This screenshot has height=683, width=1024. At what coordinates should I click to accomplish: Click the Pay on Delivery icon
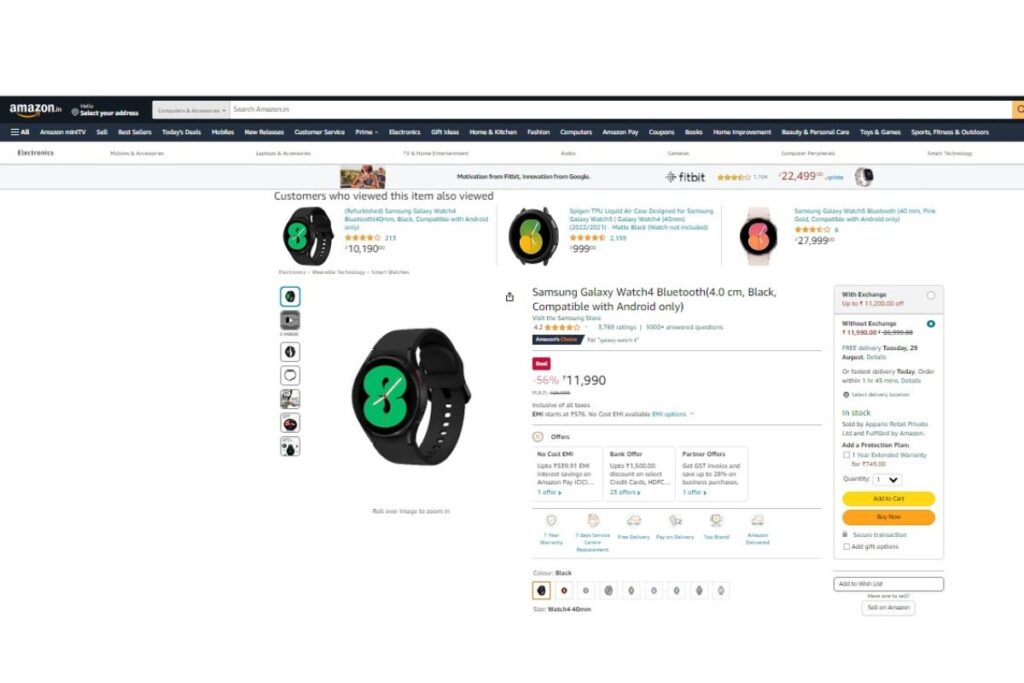675,520
